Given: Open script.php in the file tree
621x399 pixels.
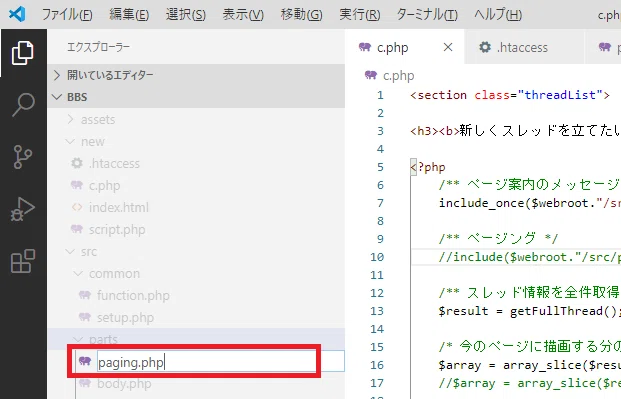Looking at the screenshot, I should click(x=117, y=229).
